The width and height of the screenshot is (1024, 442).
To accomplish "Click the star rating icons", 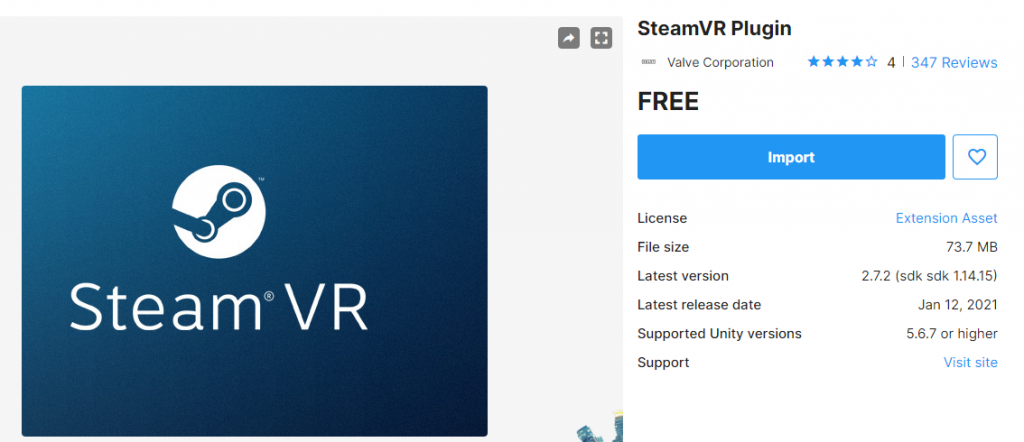I will coord(842,62).
